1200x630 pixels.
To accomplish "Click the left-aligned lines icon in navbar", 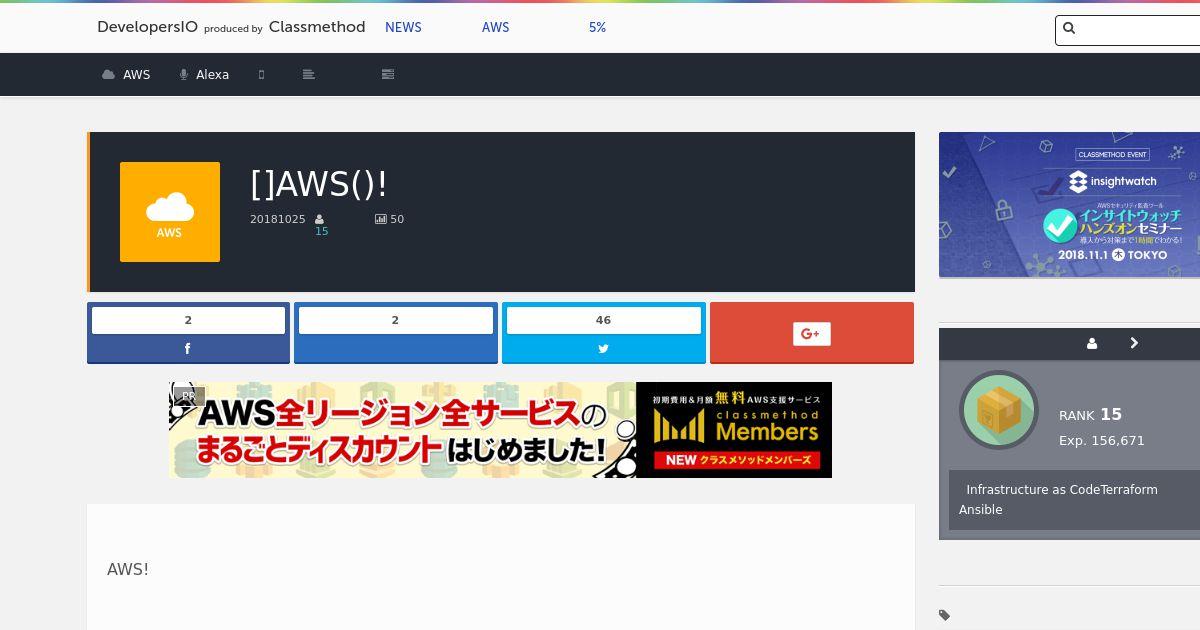I will [309, 74].
